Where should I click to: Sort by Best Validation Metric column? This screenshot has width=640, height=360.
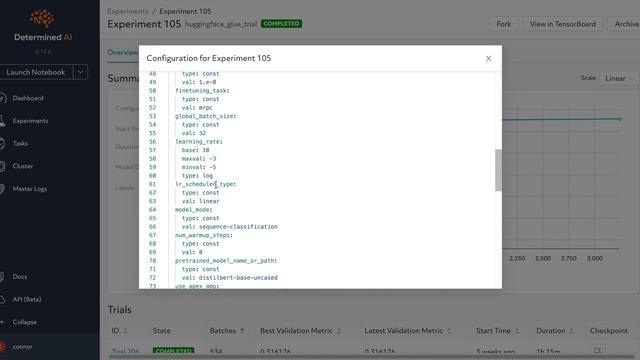[x=300, y=331]
